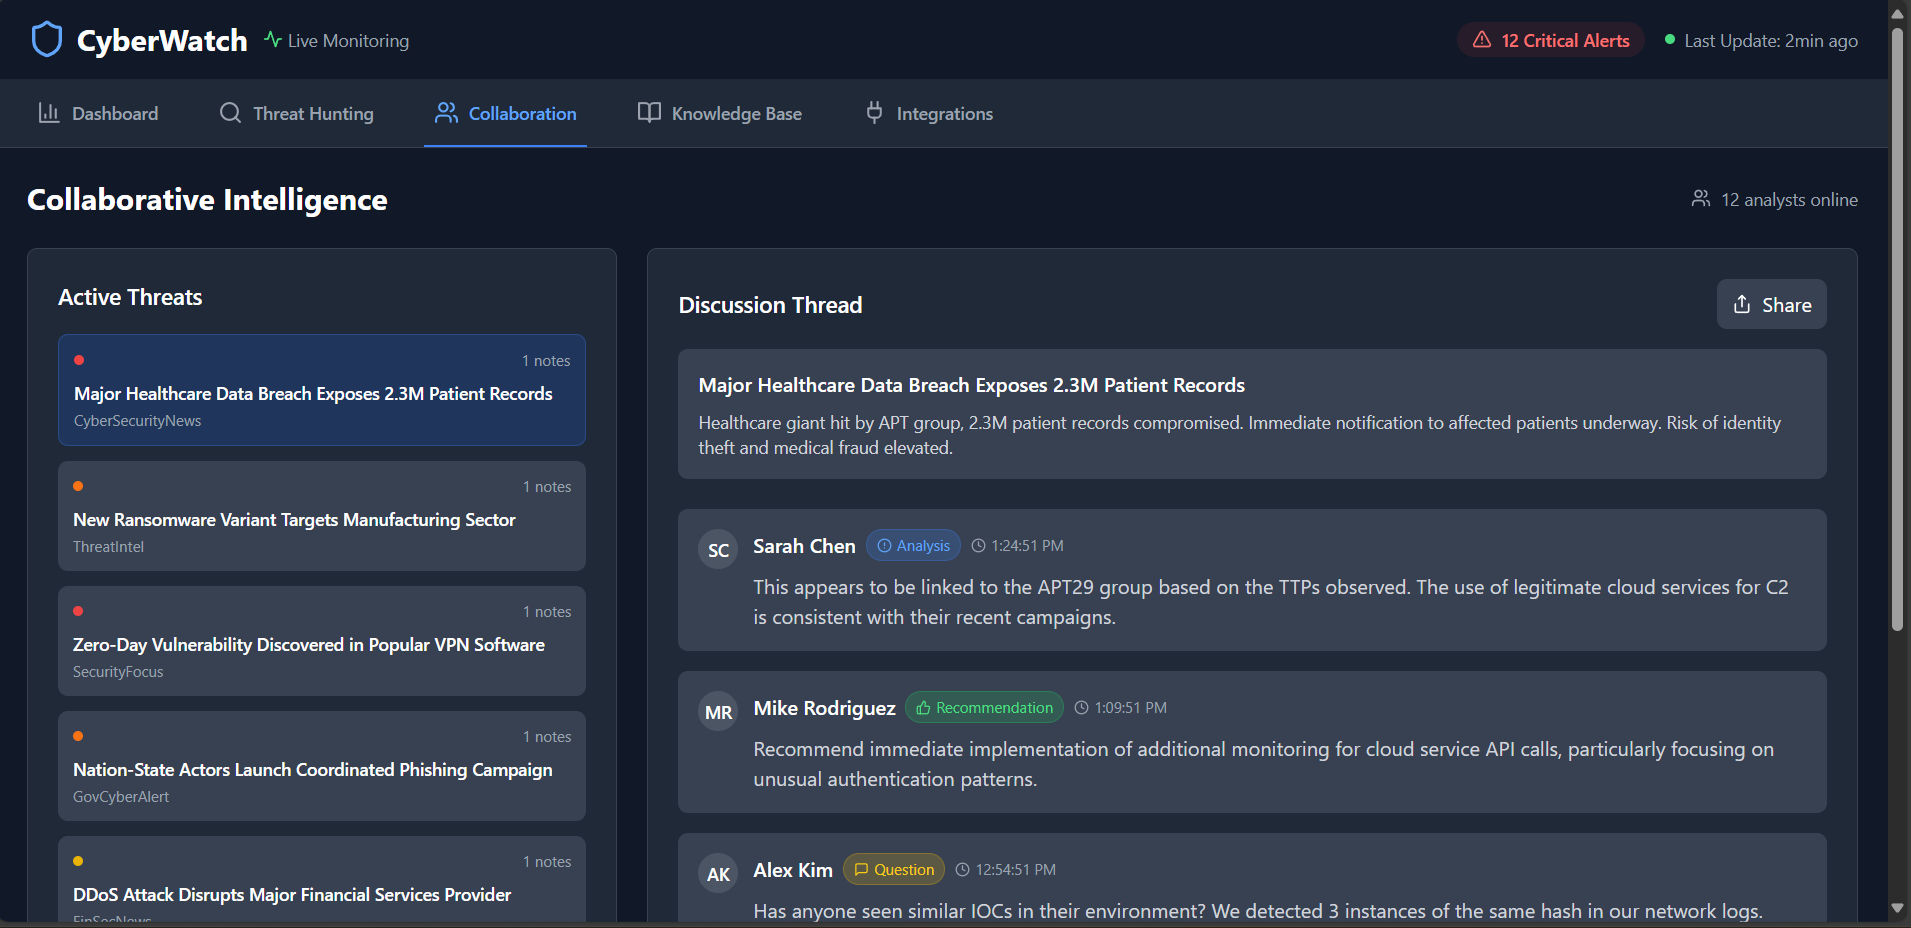Click the 'Active Threats' heading
1911x928 pixels.
130,297
